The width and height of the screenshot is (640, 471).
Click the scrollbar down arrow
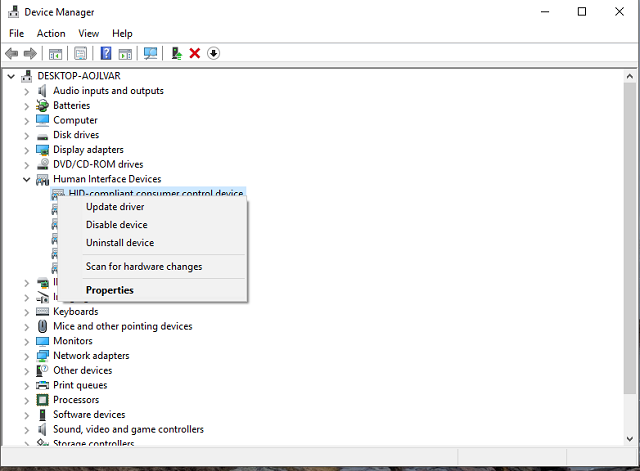630,439
